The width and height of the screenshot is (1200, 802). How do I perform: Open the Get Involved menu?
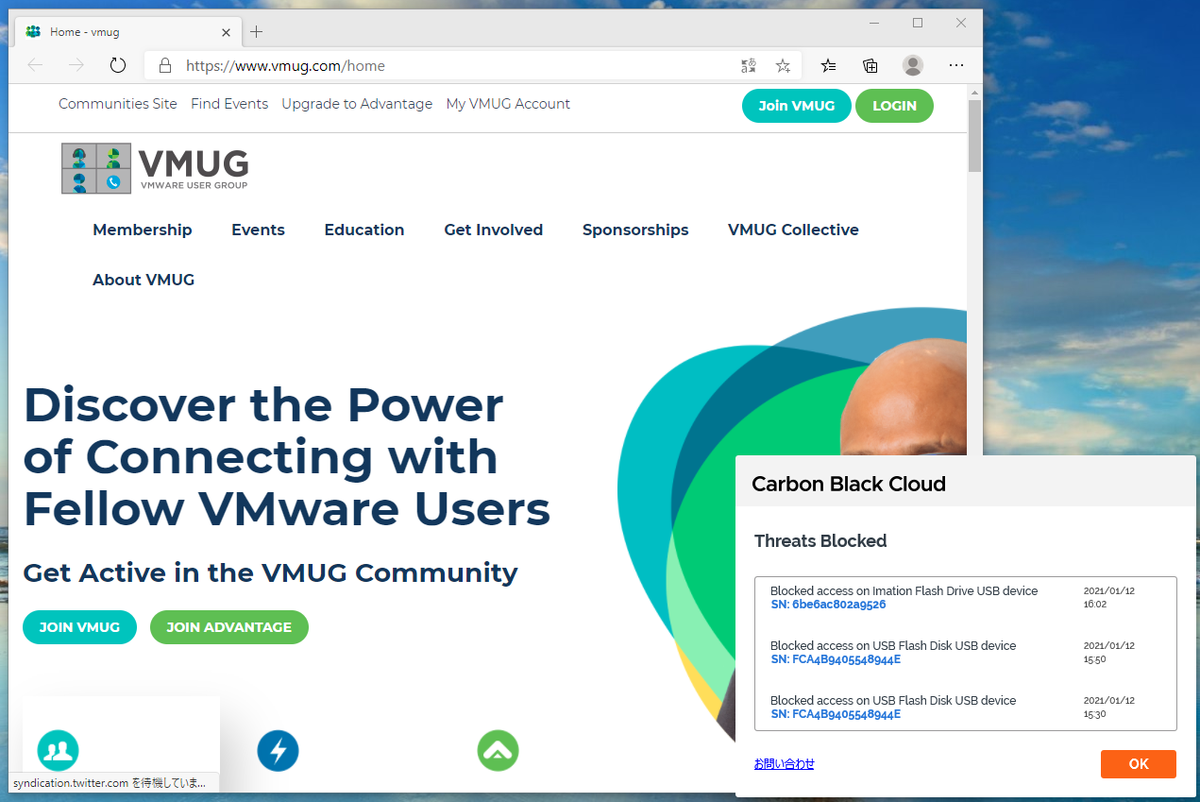pos(494,230)
